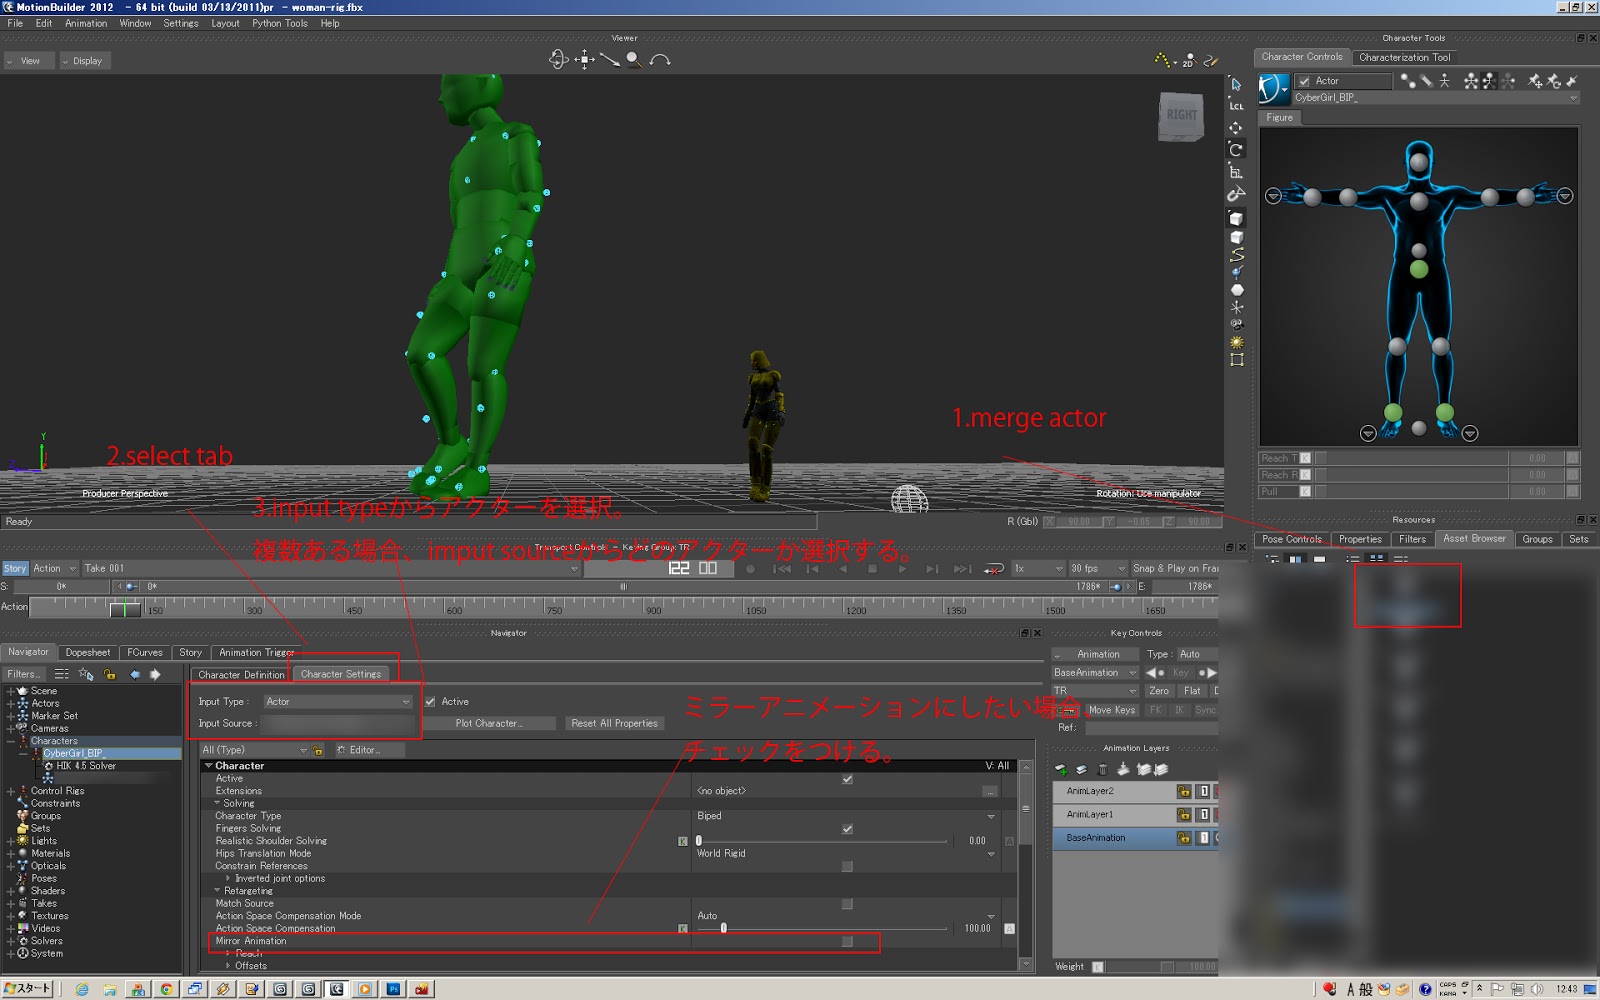The width and height of the screenshot is (1600, 1000).
Task: Click the Reset All Properties button
Action: pos(614,722)
